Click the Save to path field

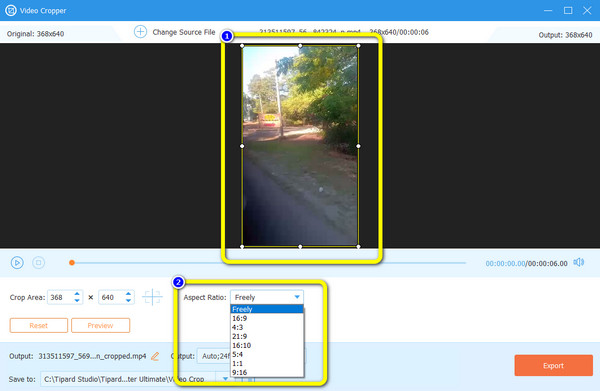tap(128, 379)
